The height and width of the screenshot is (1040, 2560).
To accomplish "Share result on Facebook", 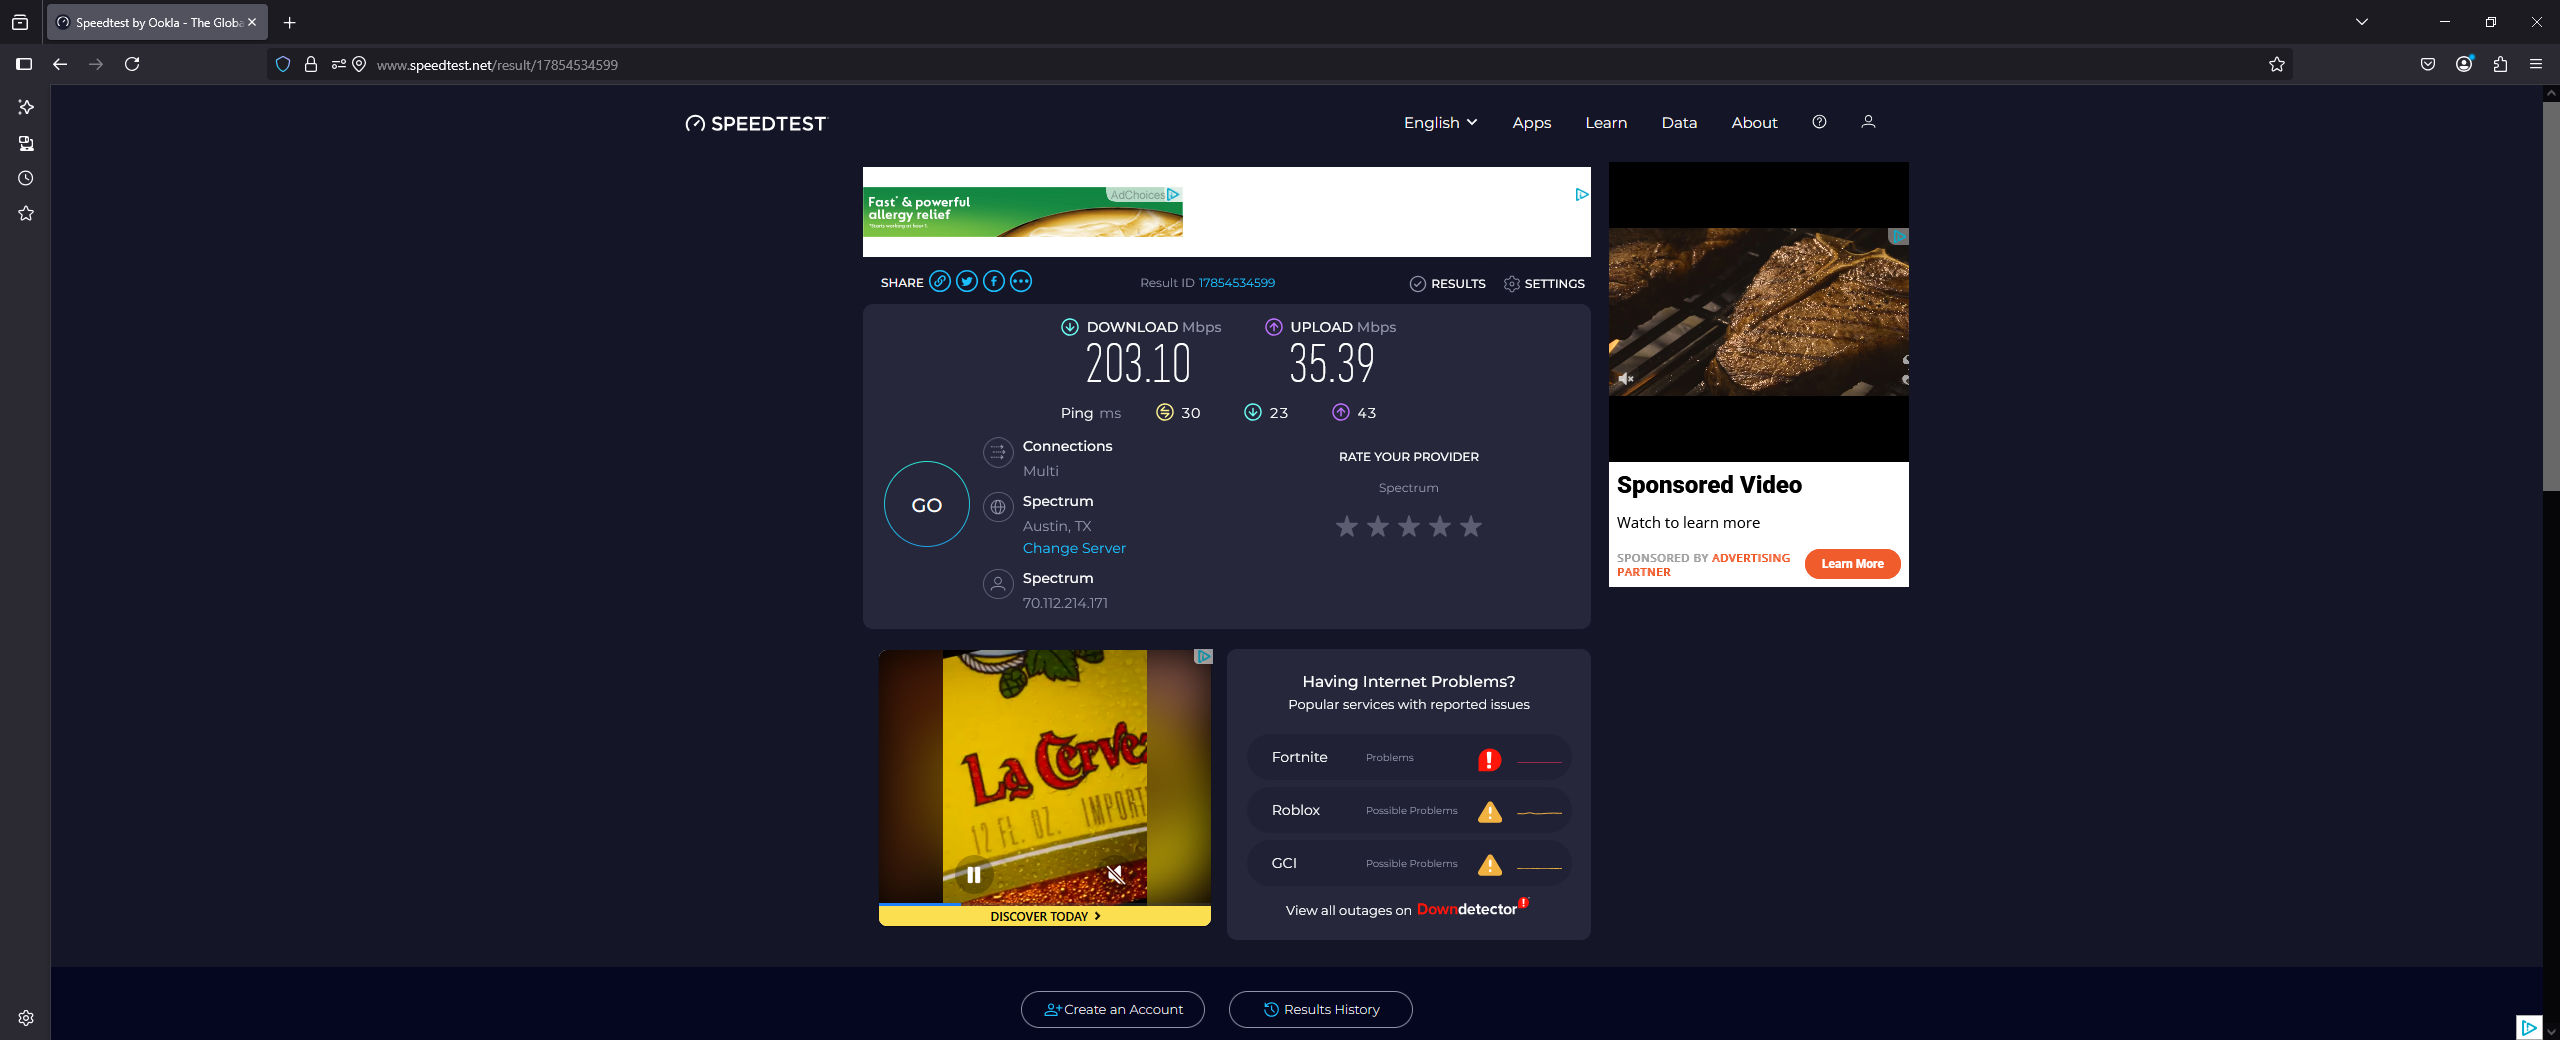I will point(993,282).
